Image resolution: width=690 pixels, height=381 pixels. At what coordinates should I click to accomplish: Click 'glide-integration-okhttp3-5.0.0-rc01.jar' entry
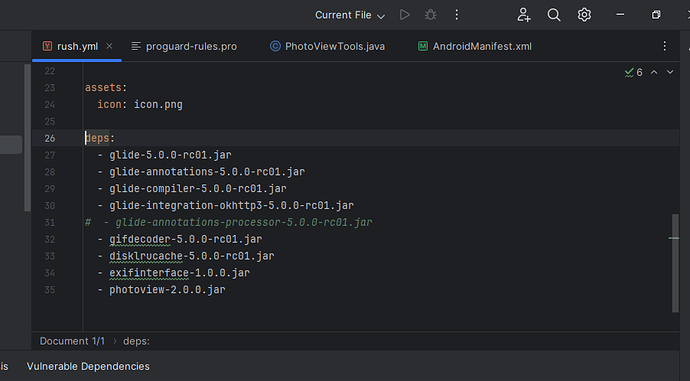pyautogui.click(x=231, y=205)
